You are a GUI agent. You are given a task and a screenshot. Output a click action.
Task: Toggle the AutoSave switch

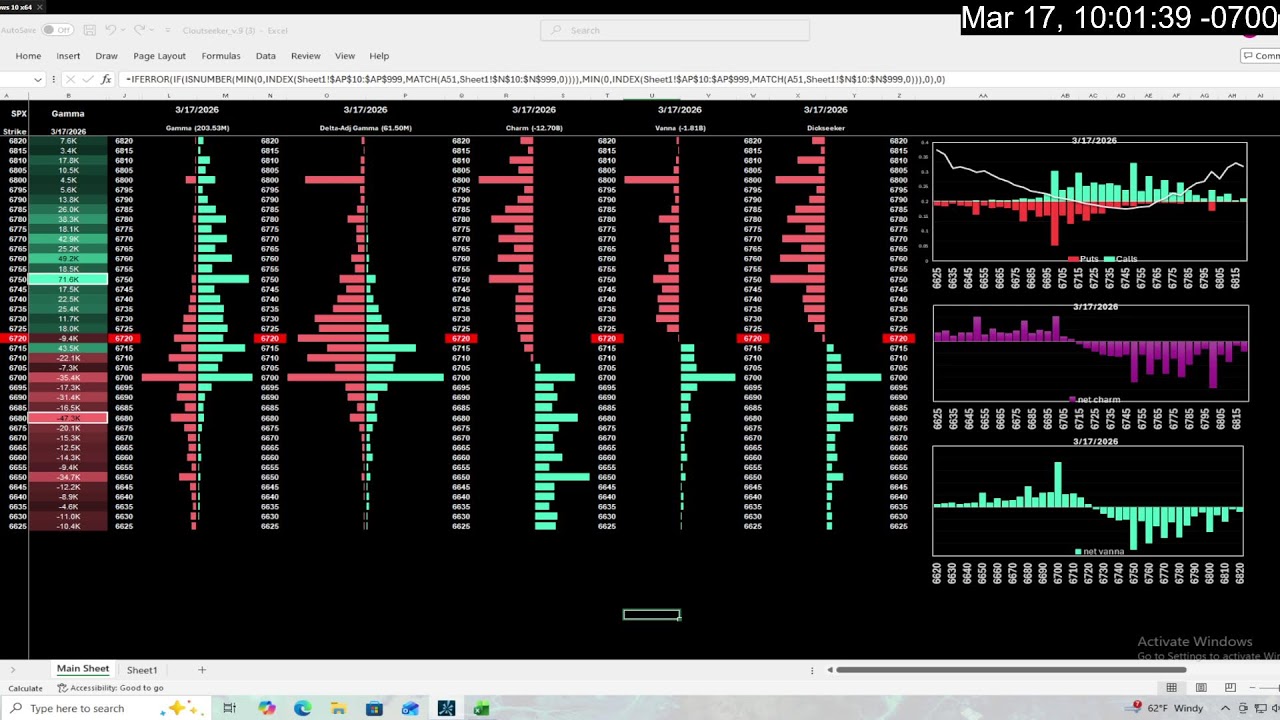pyautogui.click(x=57, y=30)
